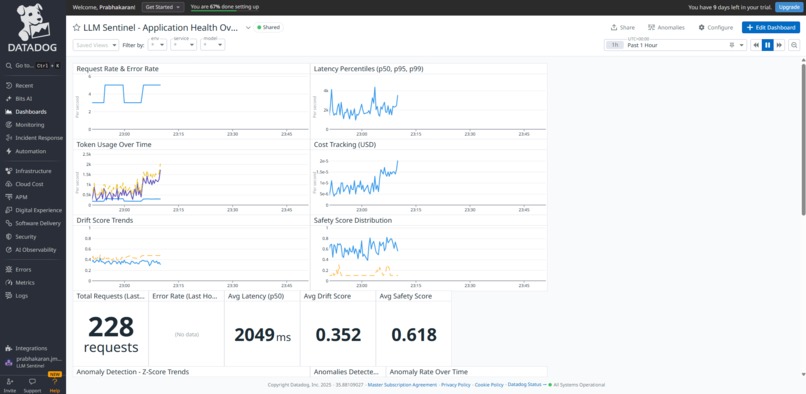This screenshot has width=806, height=394.
Task: Open the Privacy Policy link
Action: (x=455, y=385)
